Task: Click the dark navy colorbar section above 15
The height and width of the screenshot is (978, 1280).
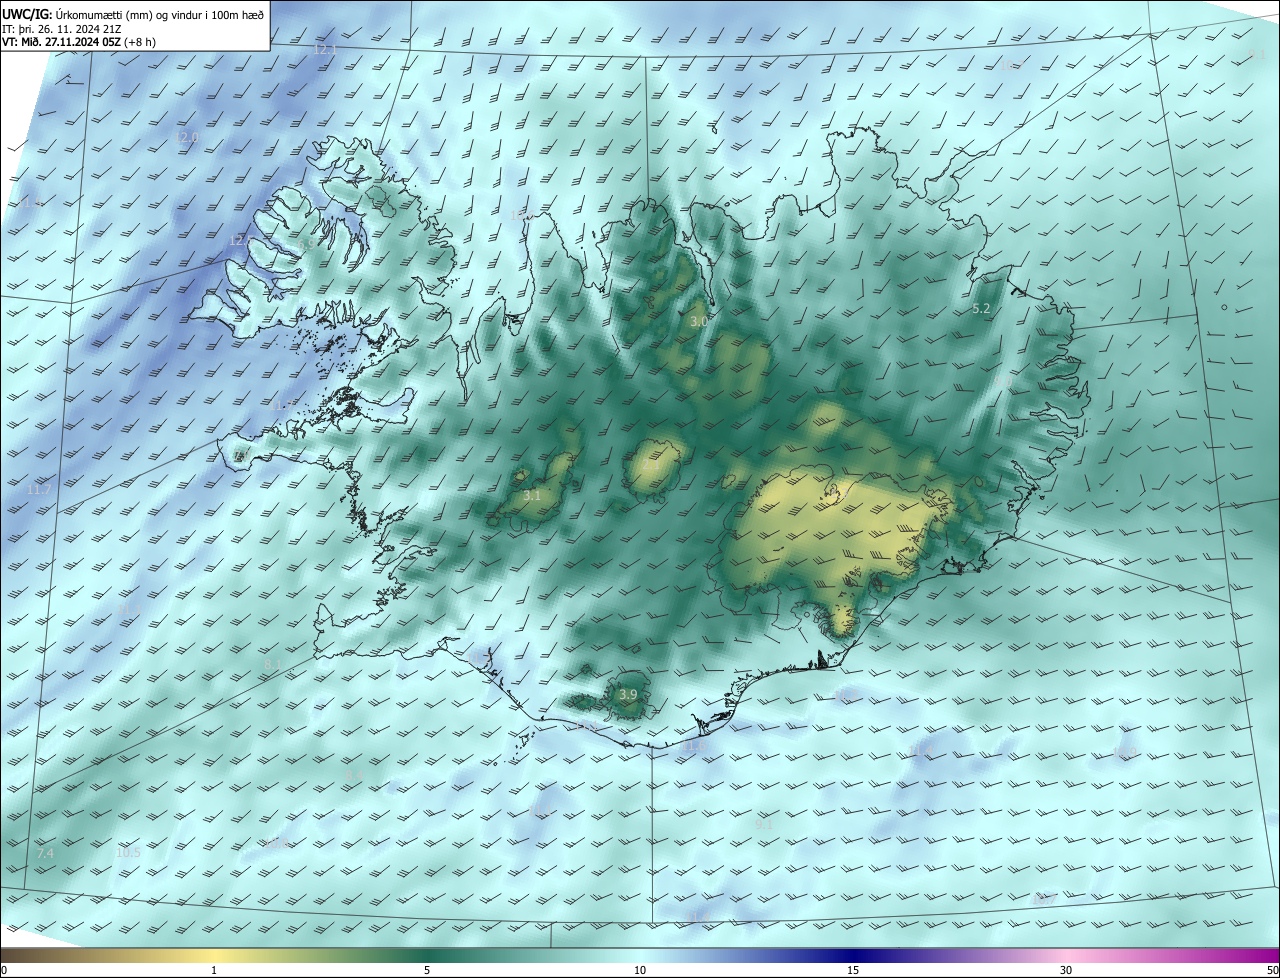Action: pyautogui.click(x=853, y=956)
